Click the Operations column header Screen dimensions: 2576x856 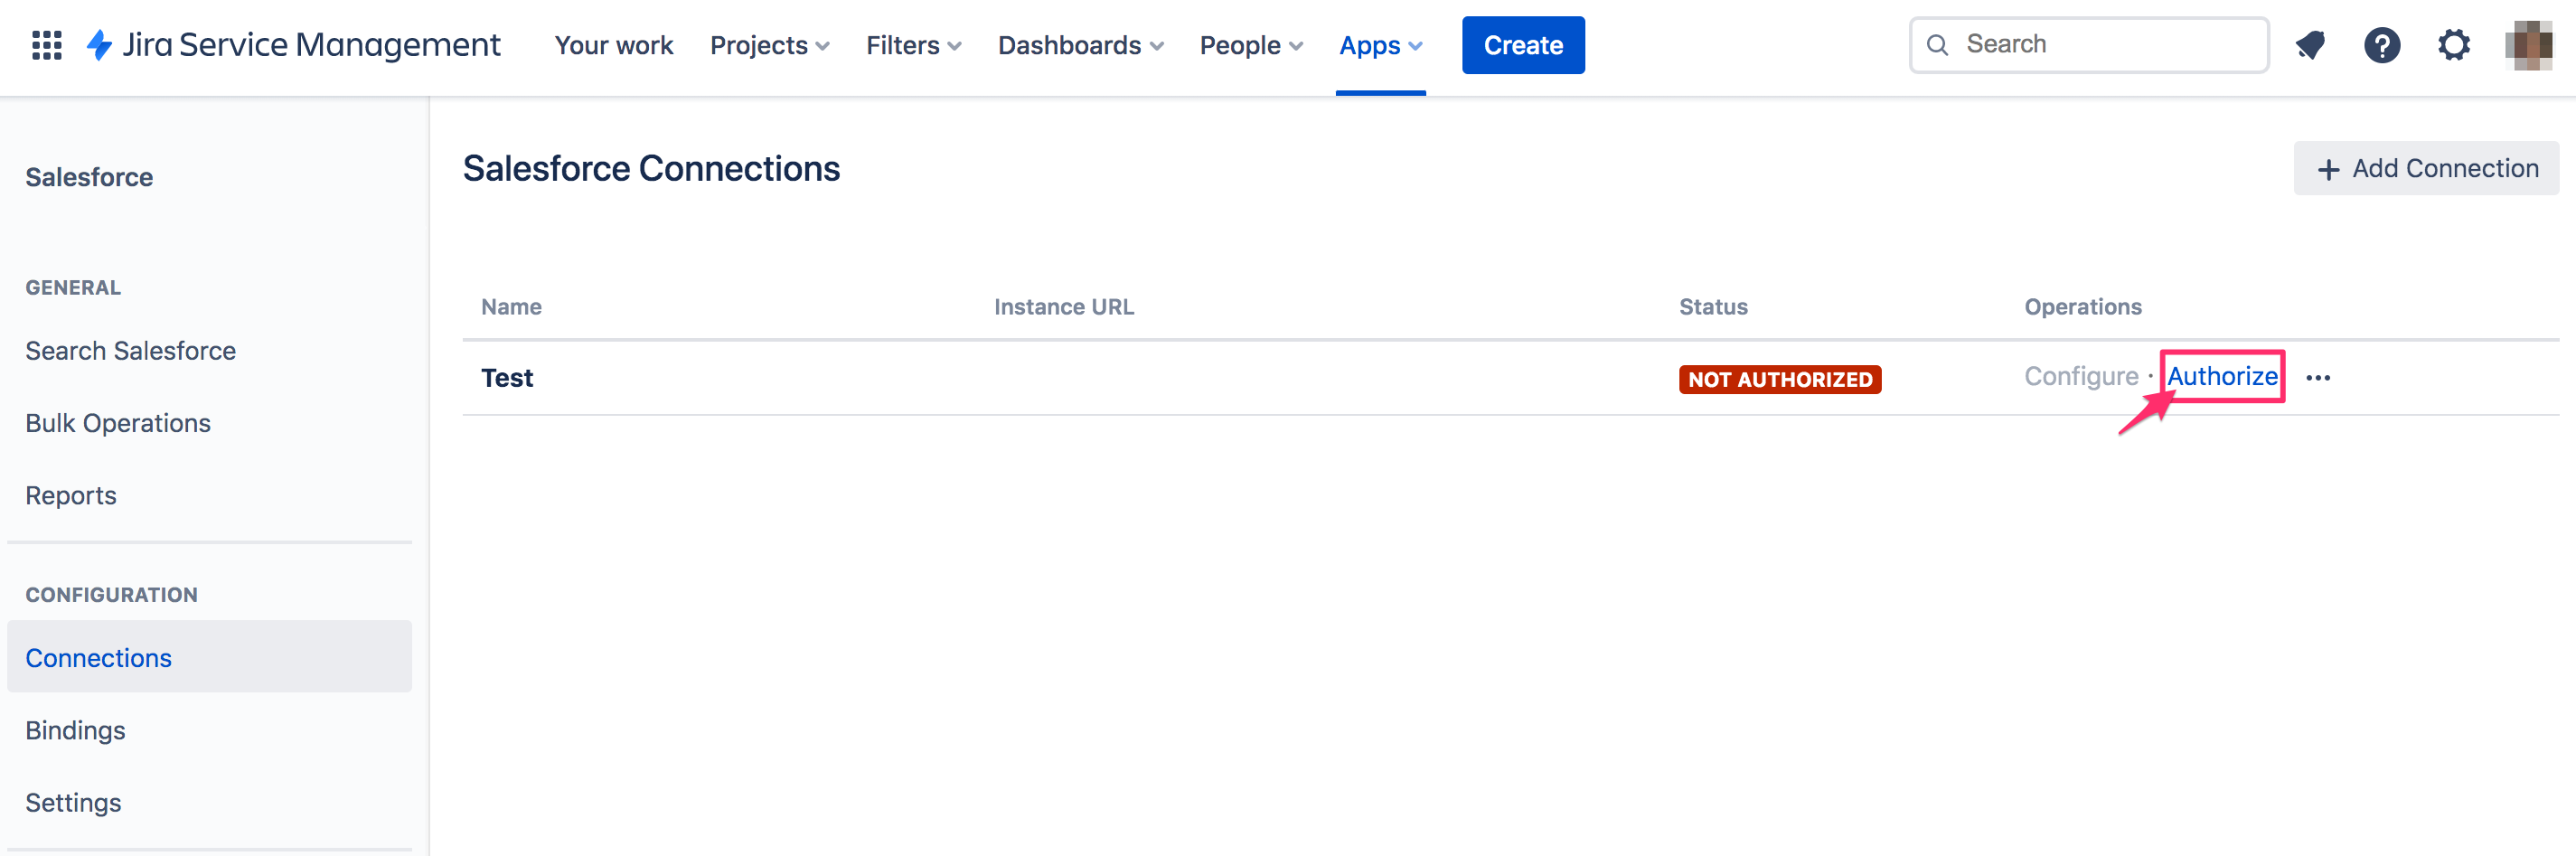2083,307
